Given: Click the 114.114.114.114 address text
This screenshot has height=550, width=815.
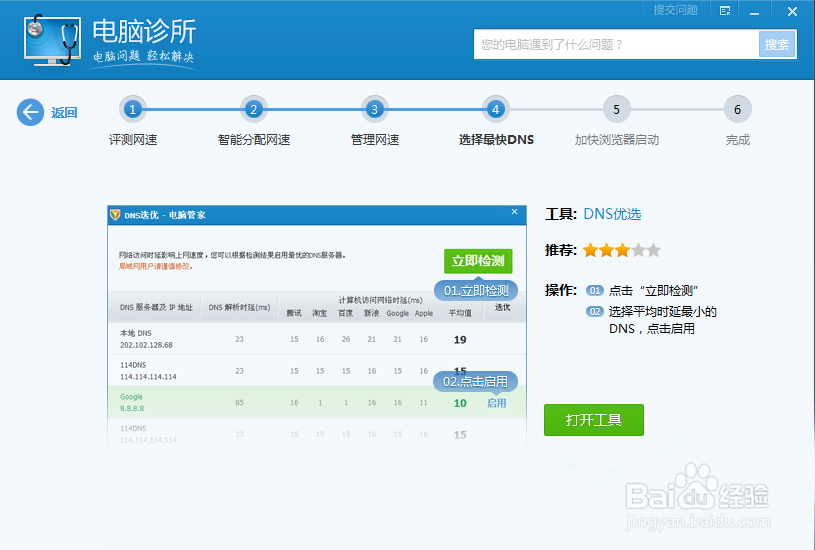Looking at the screenshot, I should (x=148, y=377).
